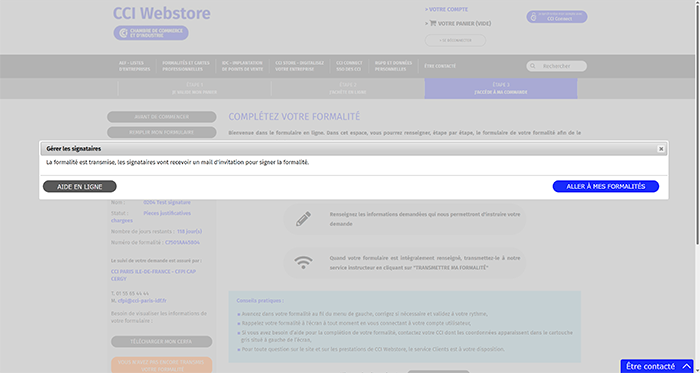Screen dimensions: 700x373
Task: Close the Gérer les signataires dialog
Action: point(661,149)
